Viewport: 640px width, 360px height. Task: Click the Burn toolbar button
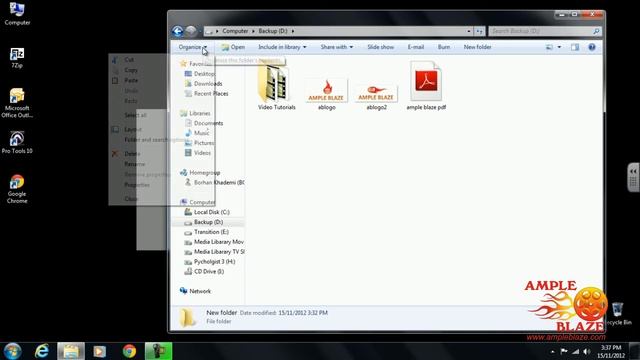tap(444, 47)
